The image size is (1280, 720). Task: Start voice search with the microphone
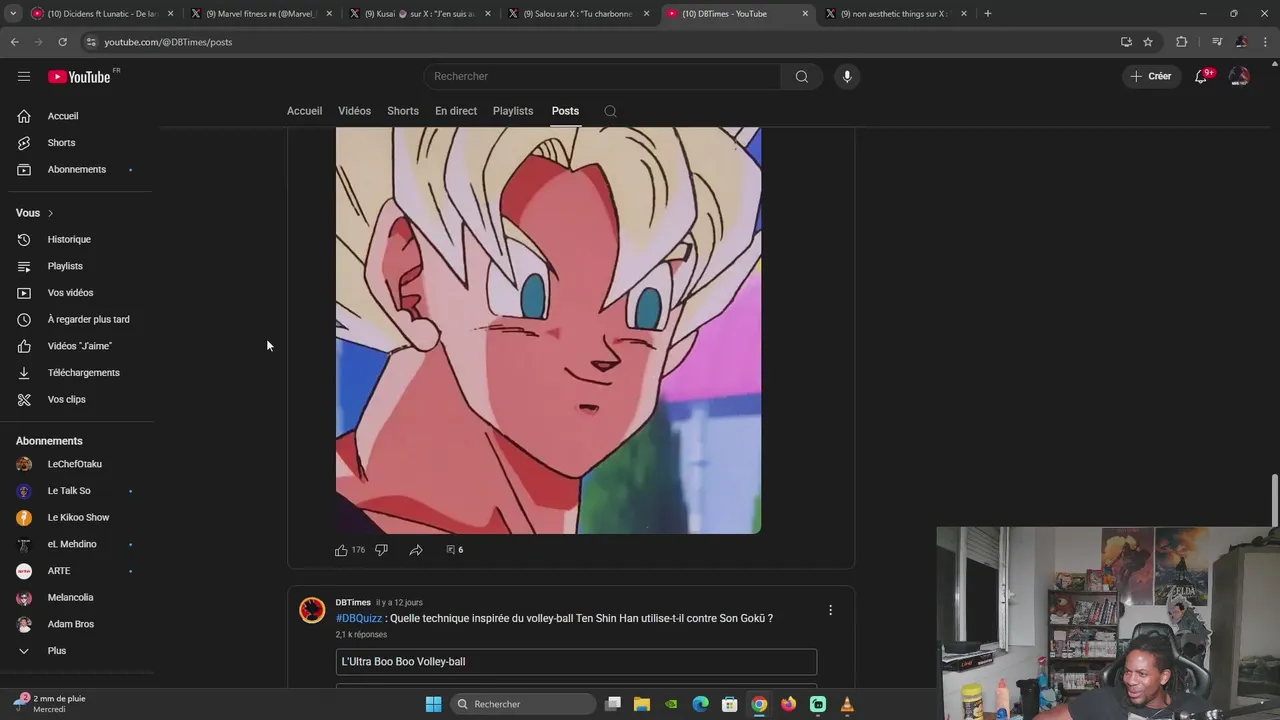(x=847, y=76)
